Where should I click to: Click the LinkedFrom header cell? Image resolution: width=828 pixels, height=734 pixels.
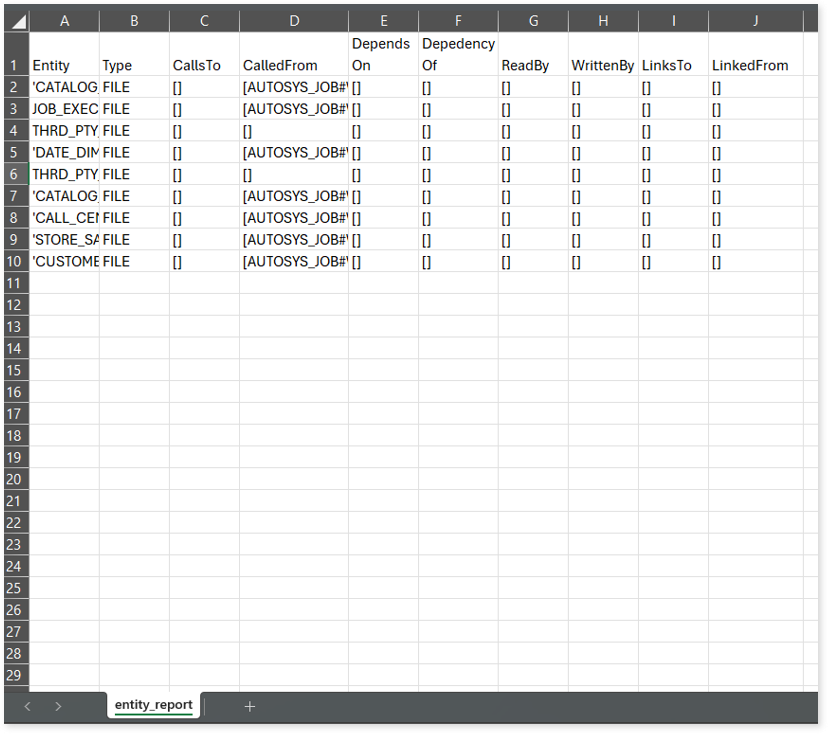(x=755, y=65)
